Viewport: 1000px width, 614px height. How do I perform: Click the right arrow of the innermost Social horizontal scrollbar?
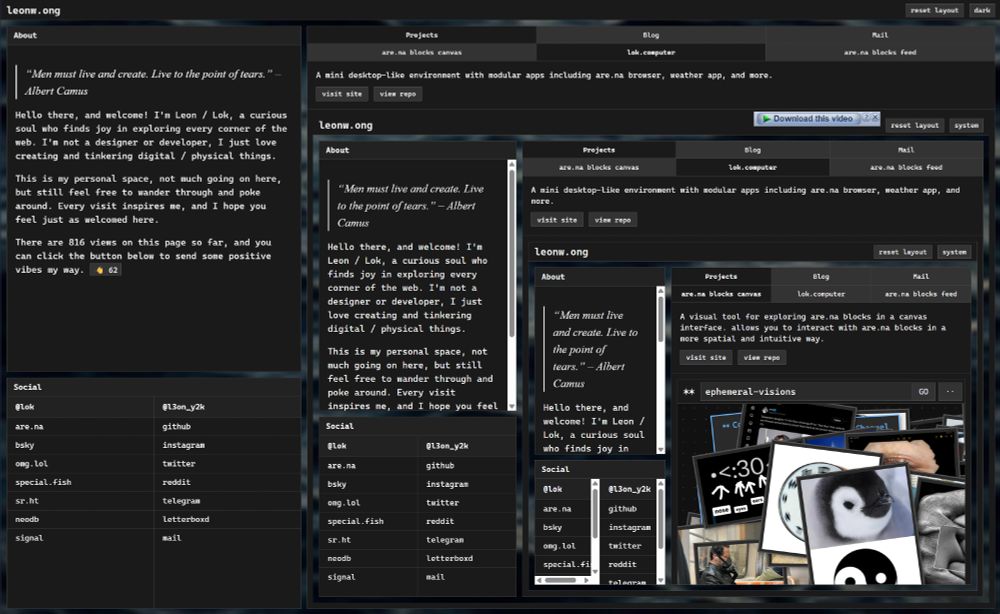click(587, 580)
